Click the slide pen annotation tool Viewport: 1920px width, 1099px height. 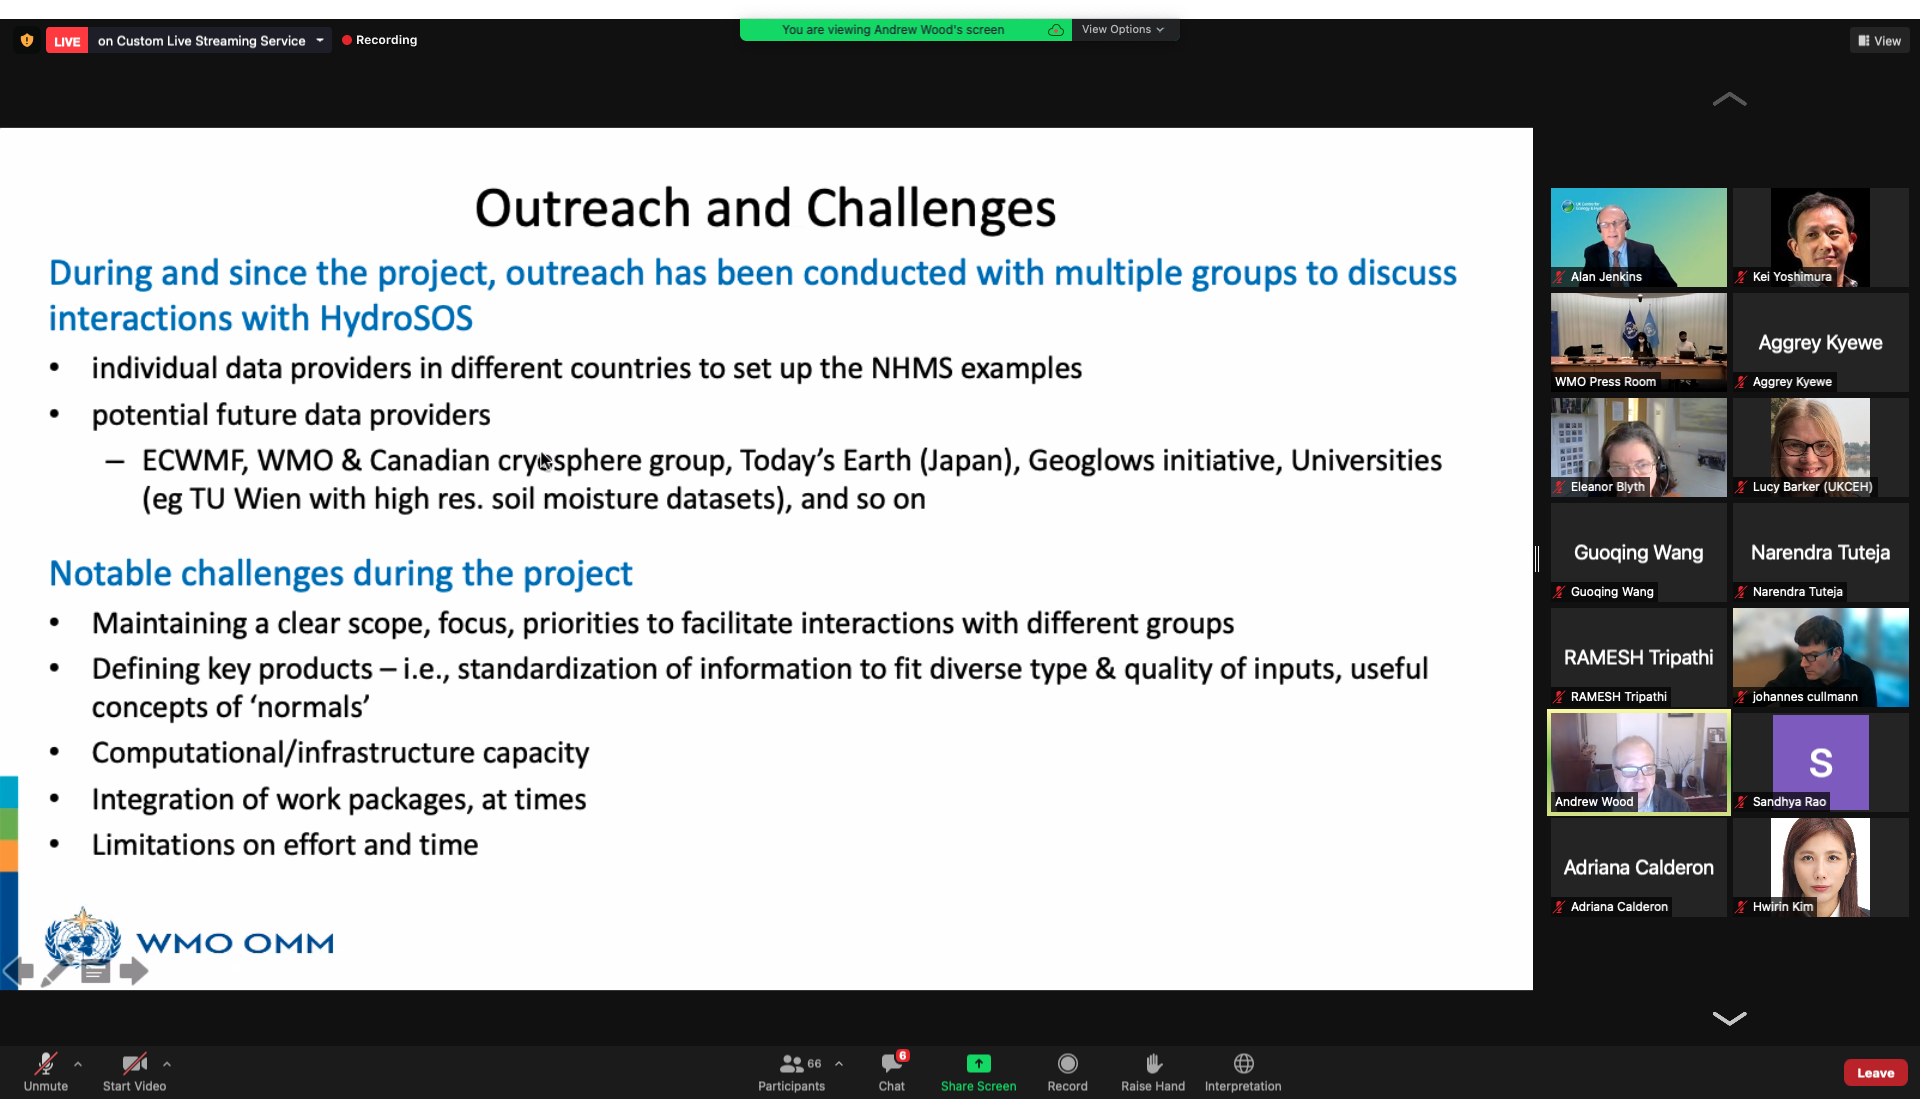(x=56, y=971)
